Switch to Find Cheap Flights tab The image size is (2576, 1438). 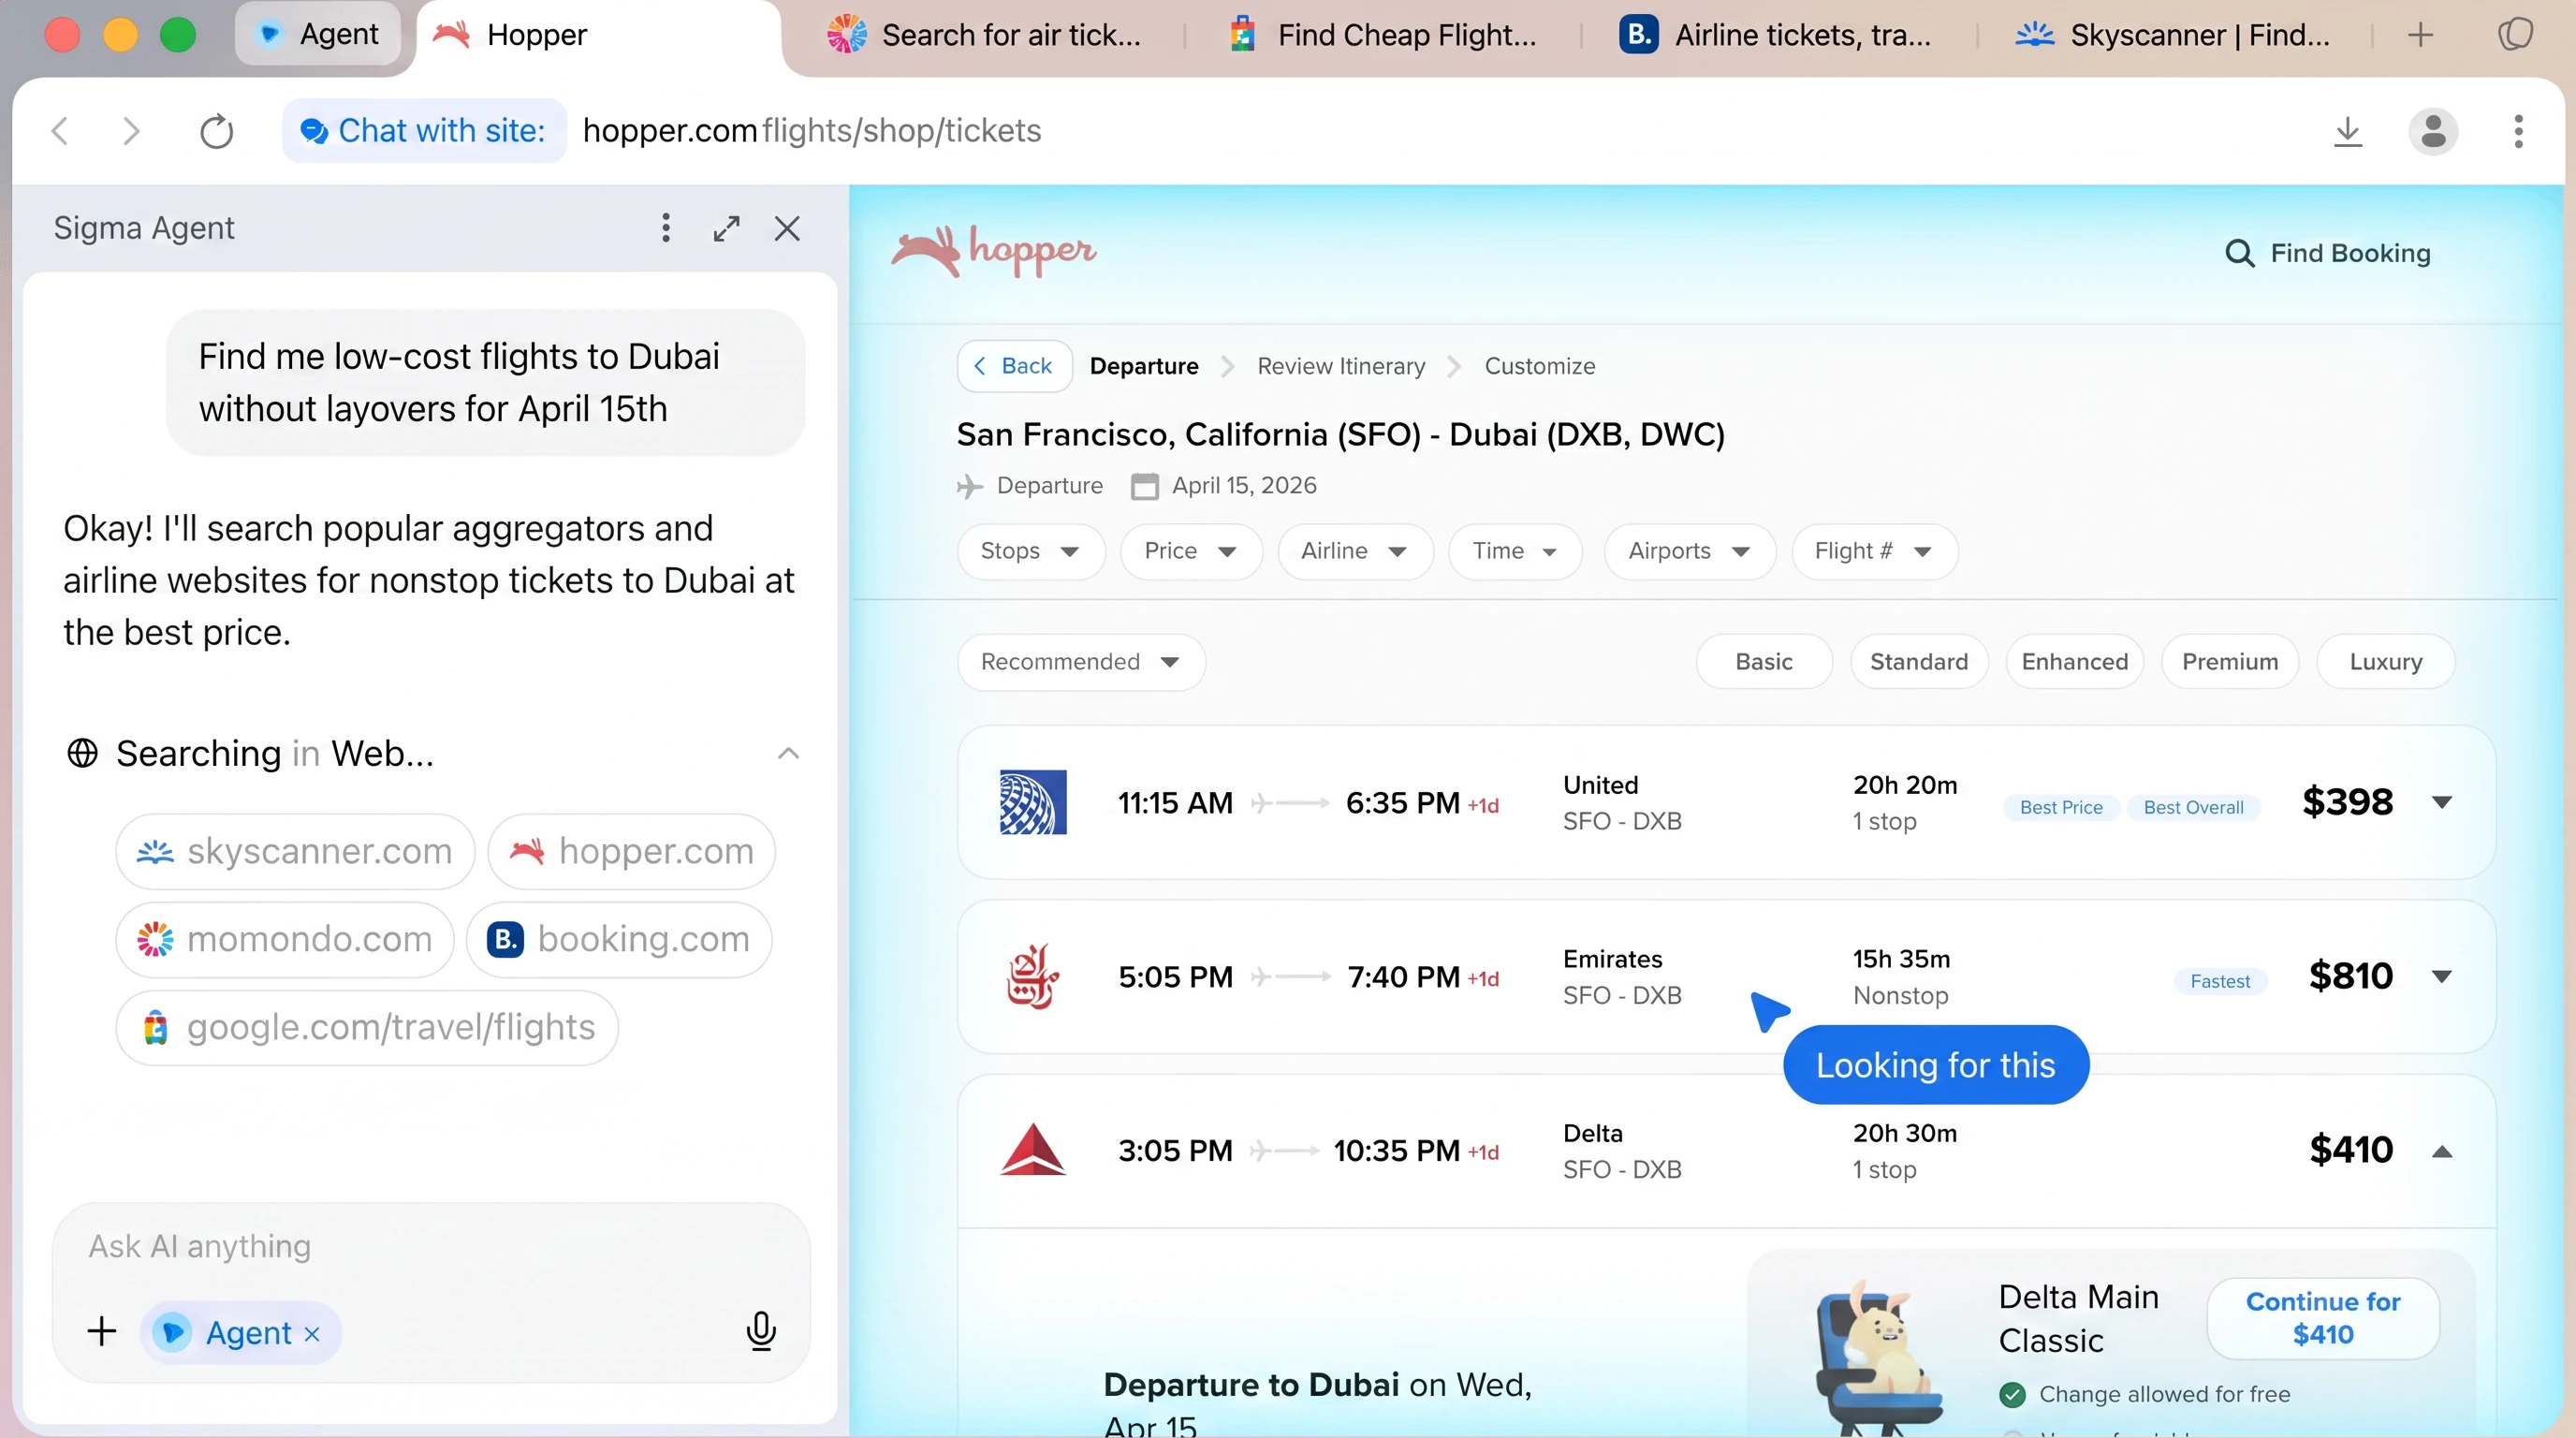(1384, 36)
